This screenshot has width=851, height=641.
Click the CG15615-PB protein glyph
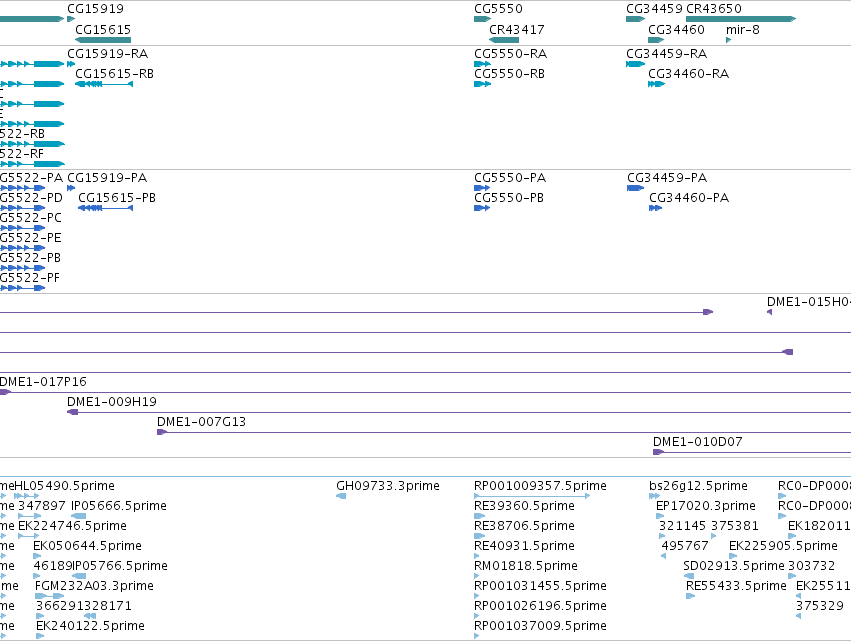[x=105, y=208]
